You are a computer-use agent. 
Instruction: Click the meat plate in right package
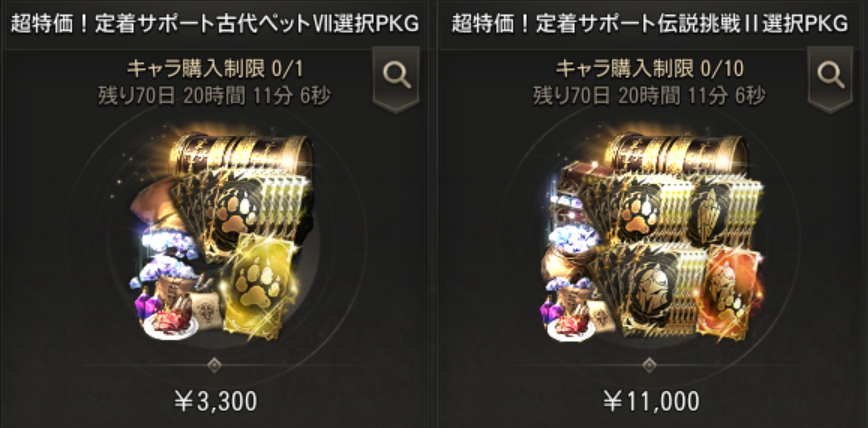(571, 327)
